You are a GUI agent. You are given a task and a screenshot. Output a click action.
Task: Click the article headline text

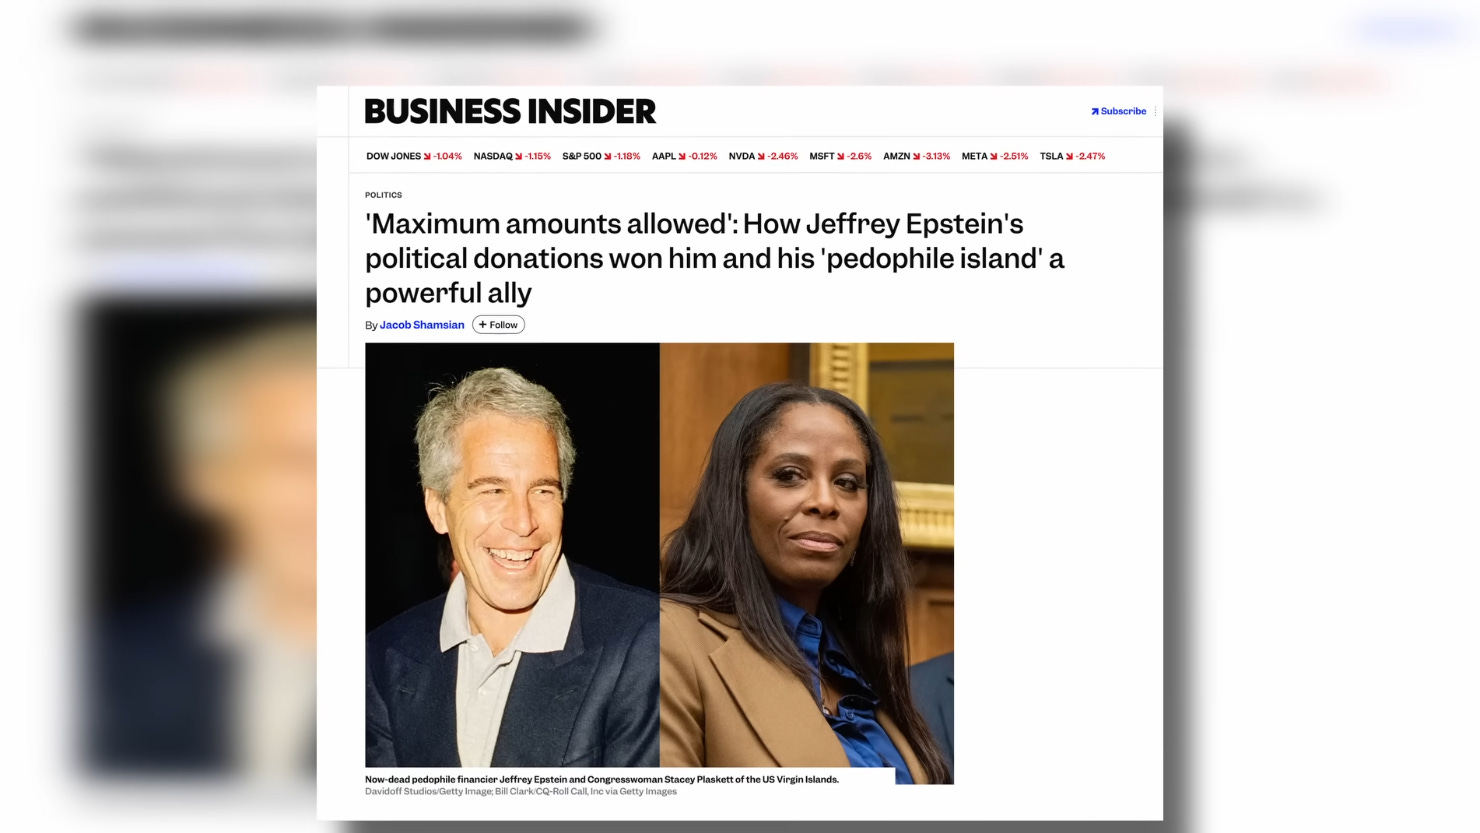point(714,258)
